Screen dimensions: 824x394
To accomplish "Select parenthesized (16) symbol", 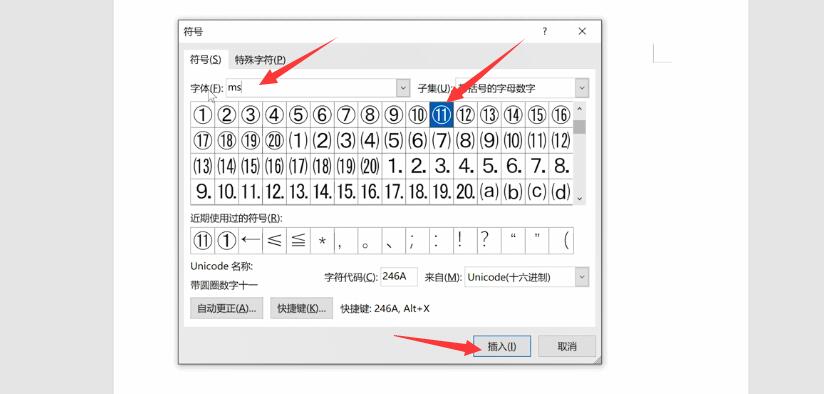I will point(274,166).
